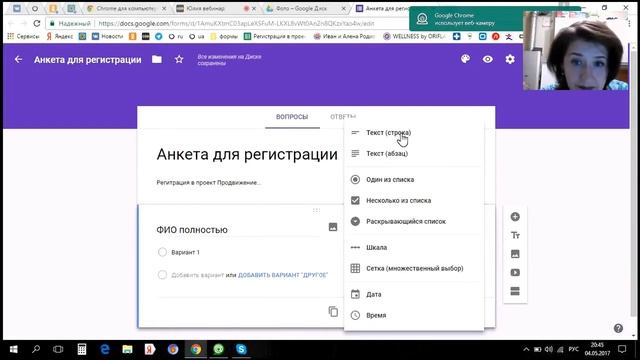The height and width of the screenshot is (360, 640).
Task: Click Добавить вариант text
Action: (x=198, y=275)
